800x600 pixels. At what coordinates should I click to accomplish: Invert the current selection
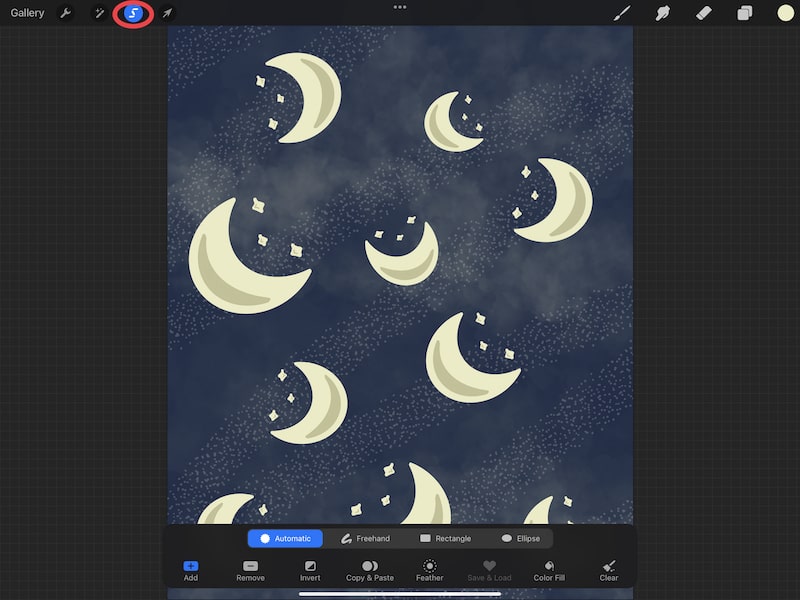pos(310,570)
